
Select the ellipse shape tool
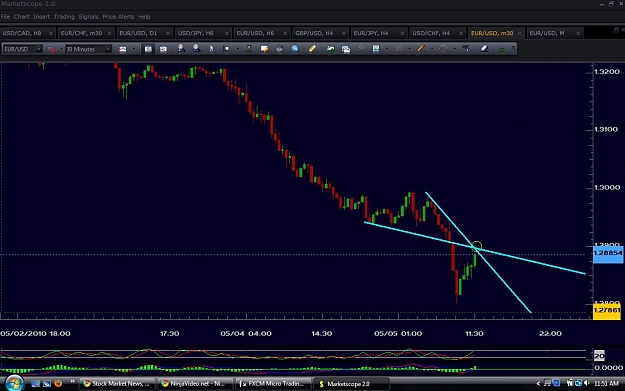443,49
